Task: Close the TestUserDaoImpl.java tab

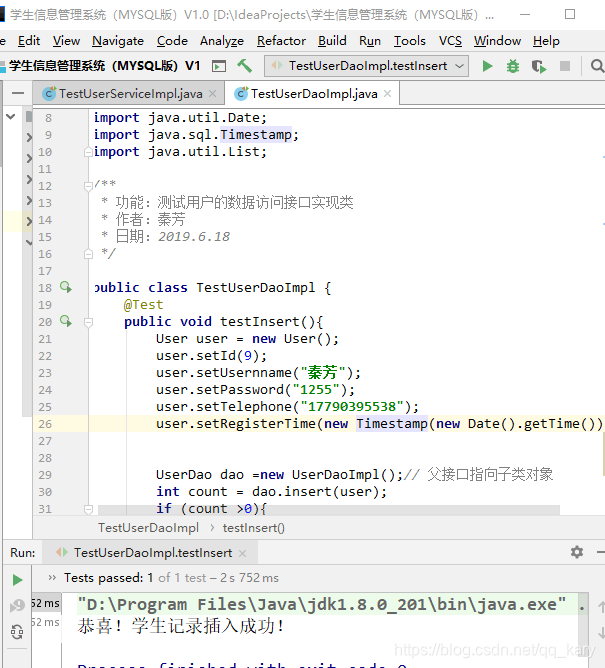Action: click(x=387, y=94)
